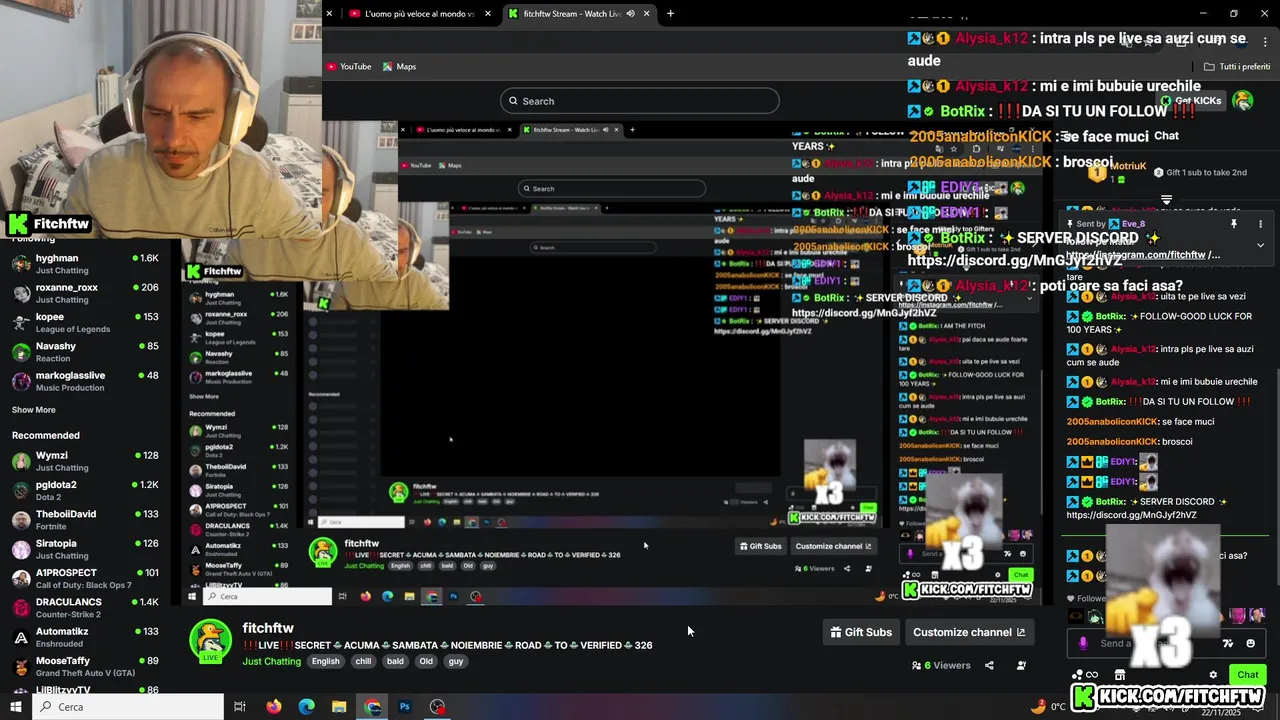The width and height of the screenshot is (1280, 720).
Task: Open the shop icon below chat input
Action: coord(1120,675)
